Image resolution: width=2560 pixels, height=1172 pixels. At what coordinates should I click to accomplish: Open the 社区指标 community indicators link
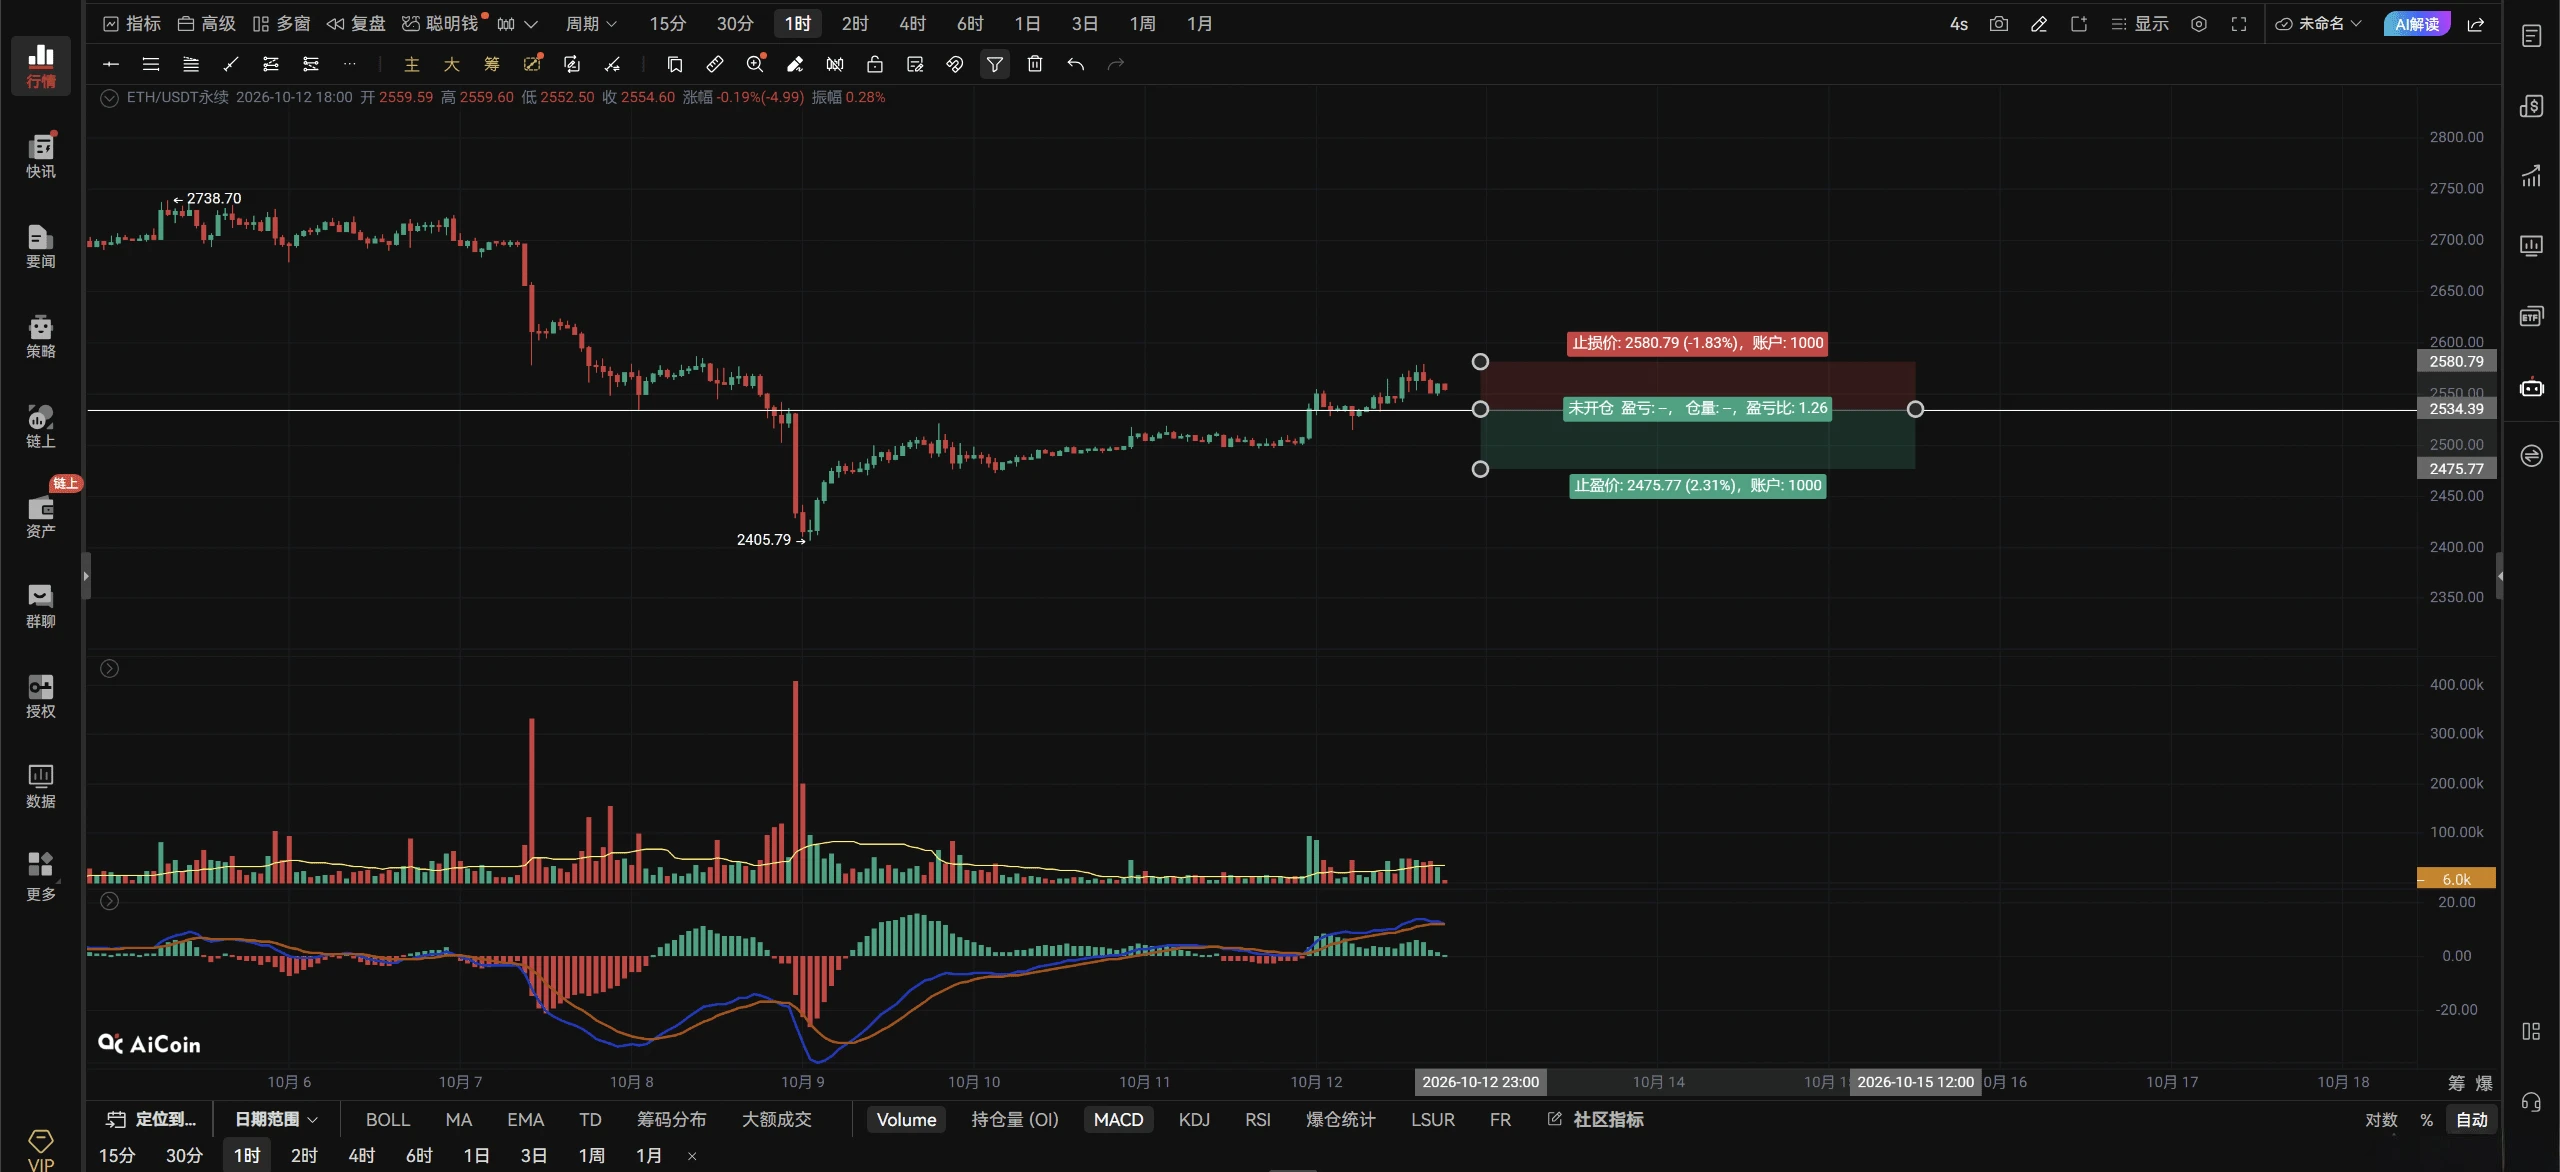(x=1596, y=1119)
